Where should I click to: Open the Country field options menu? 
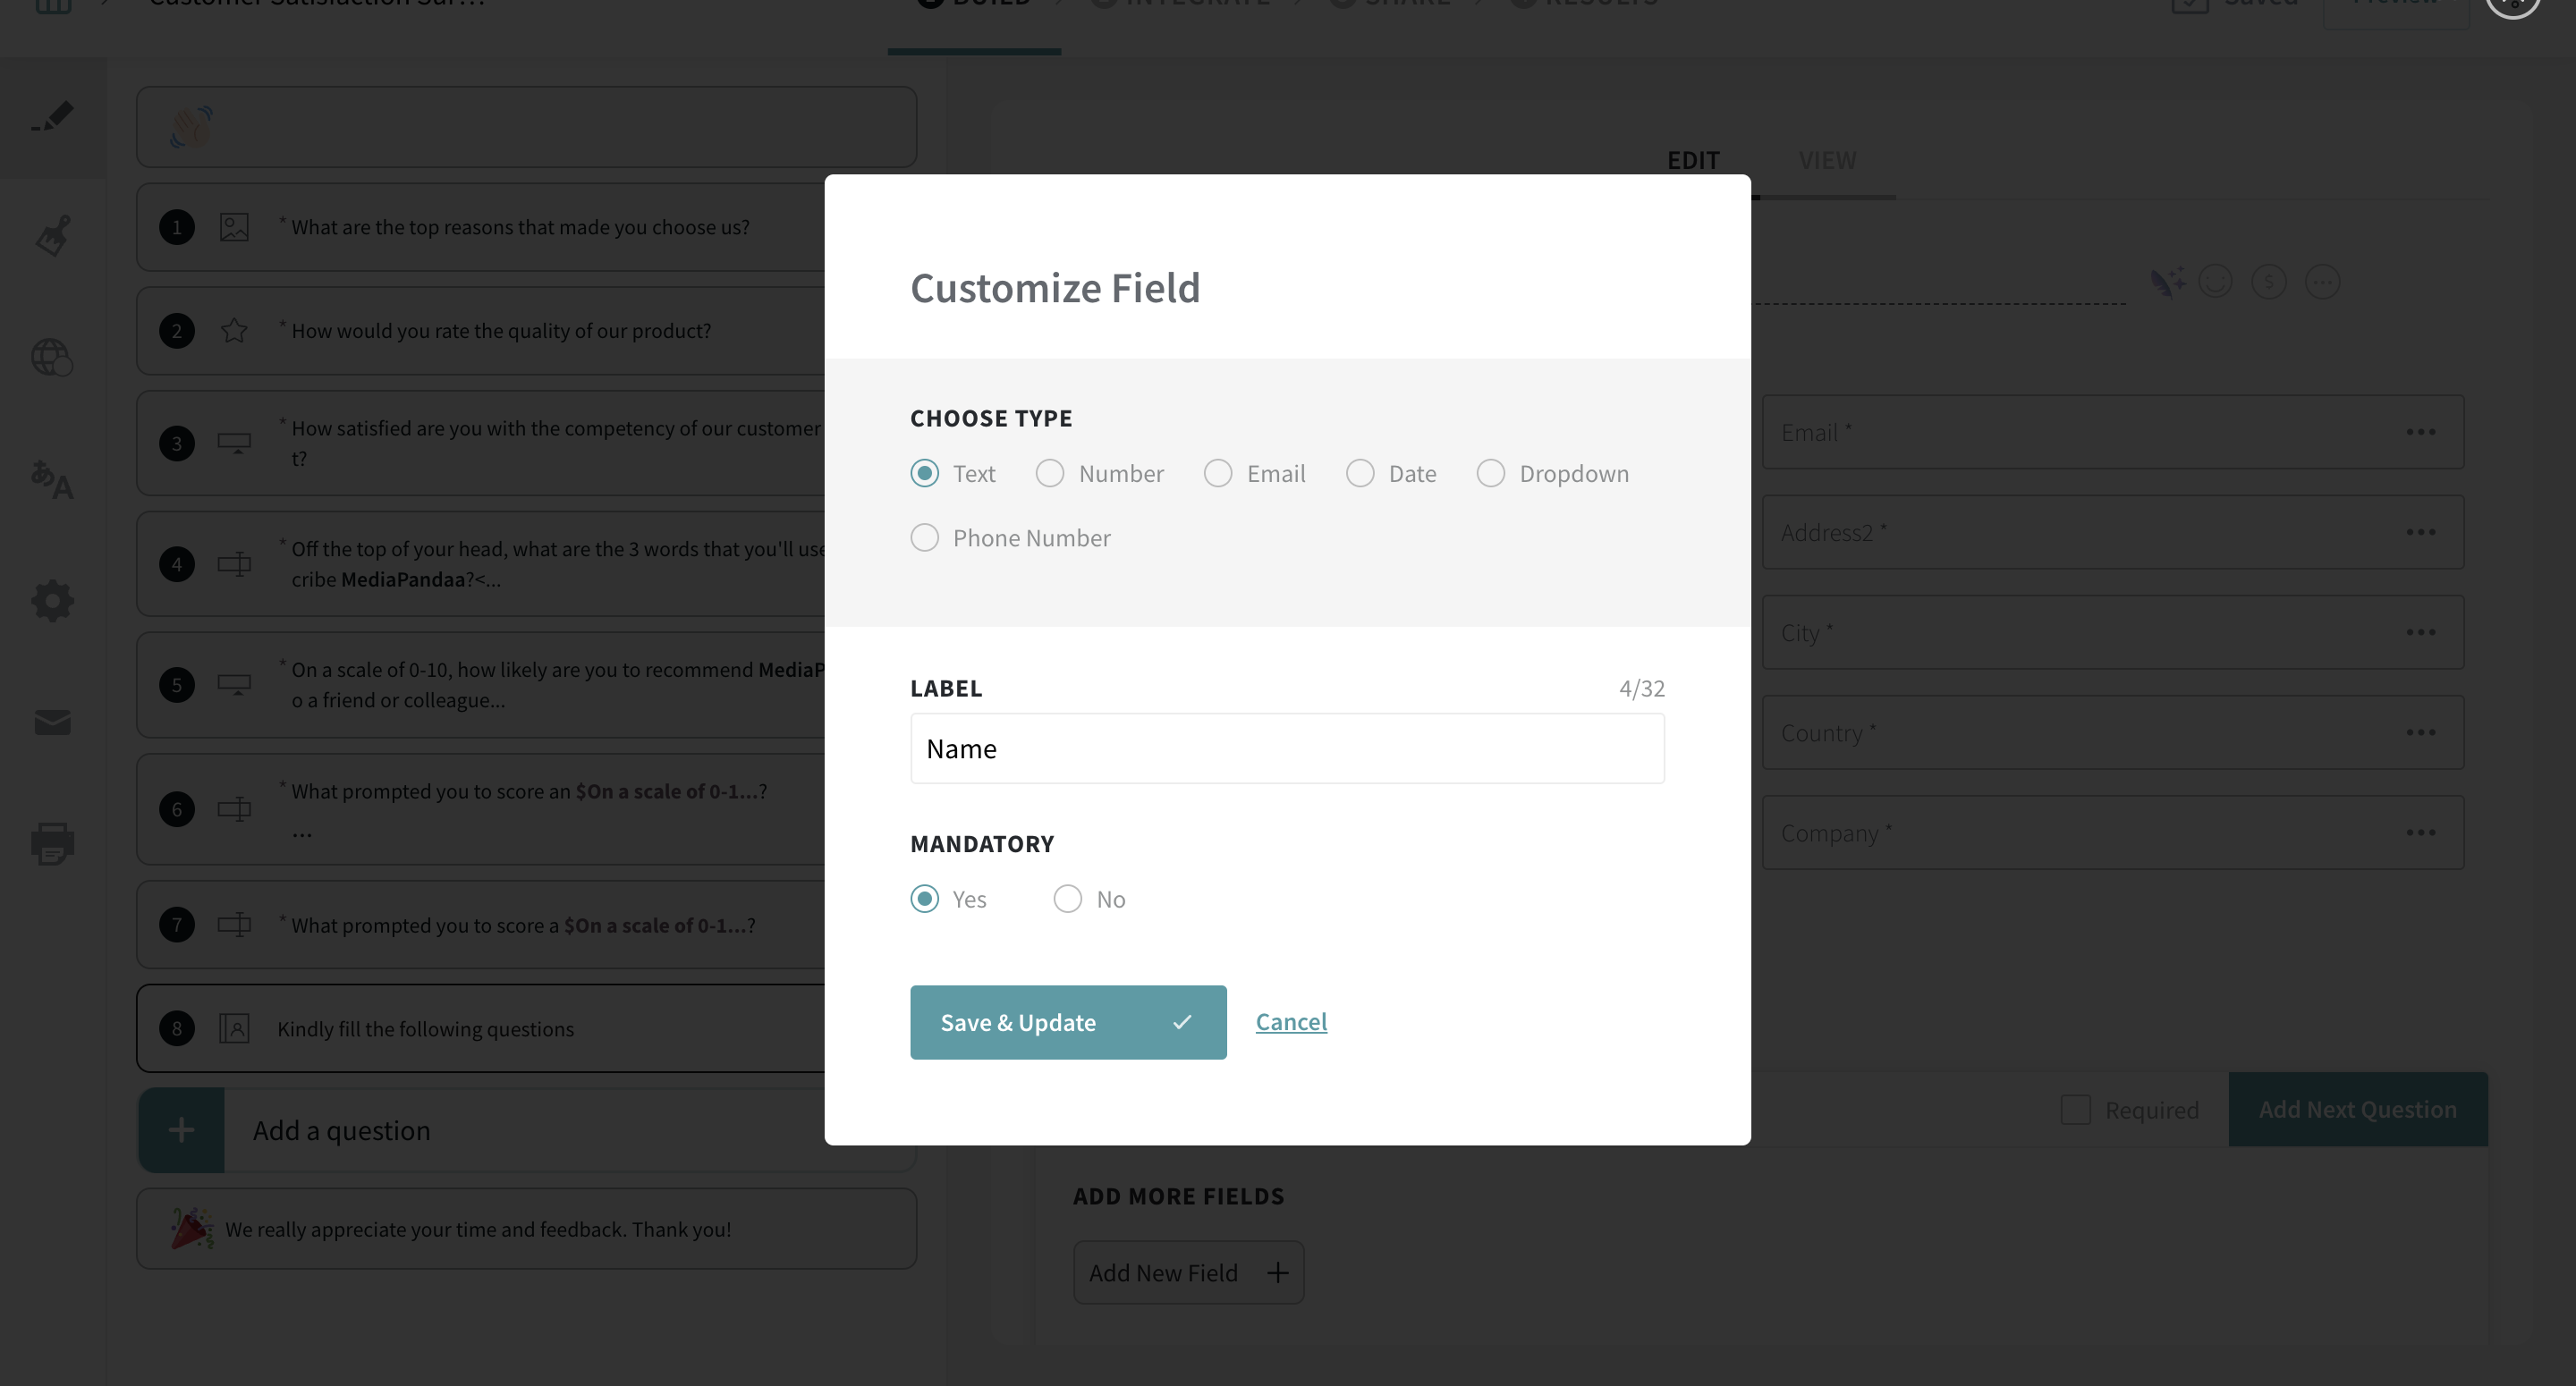tap(2420, 732)
